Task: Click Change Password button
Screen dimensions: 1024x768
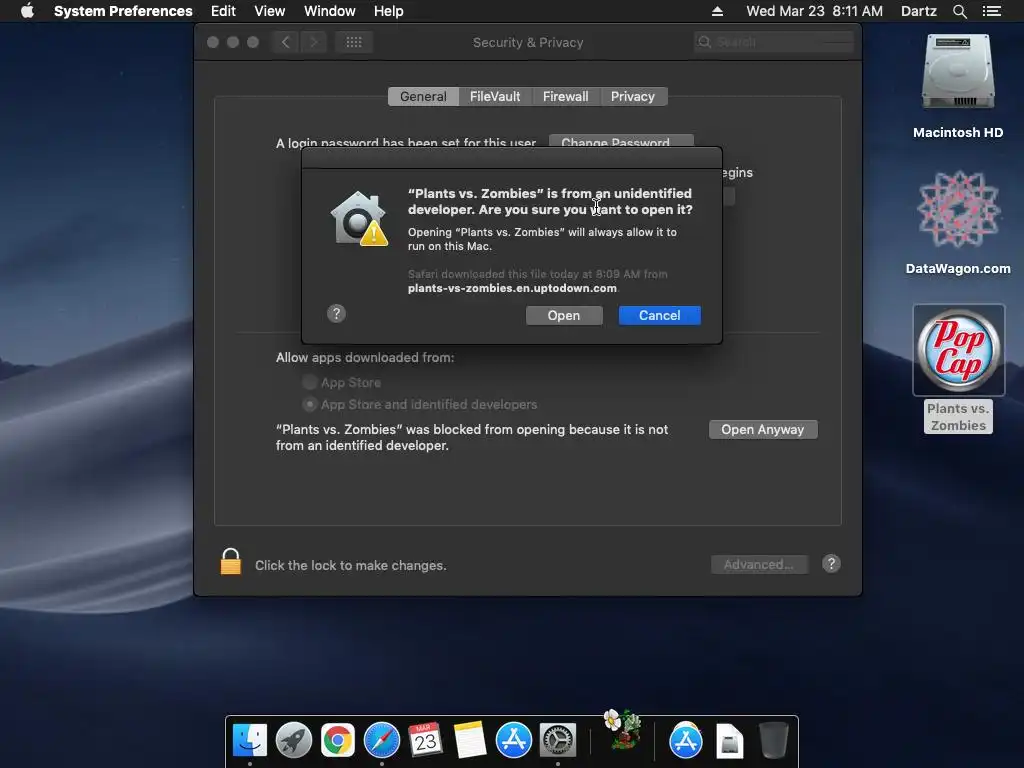Action: [620, 141]
